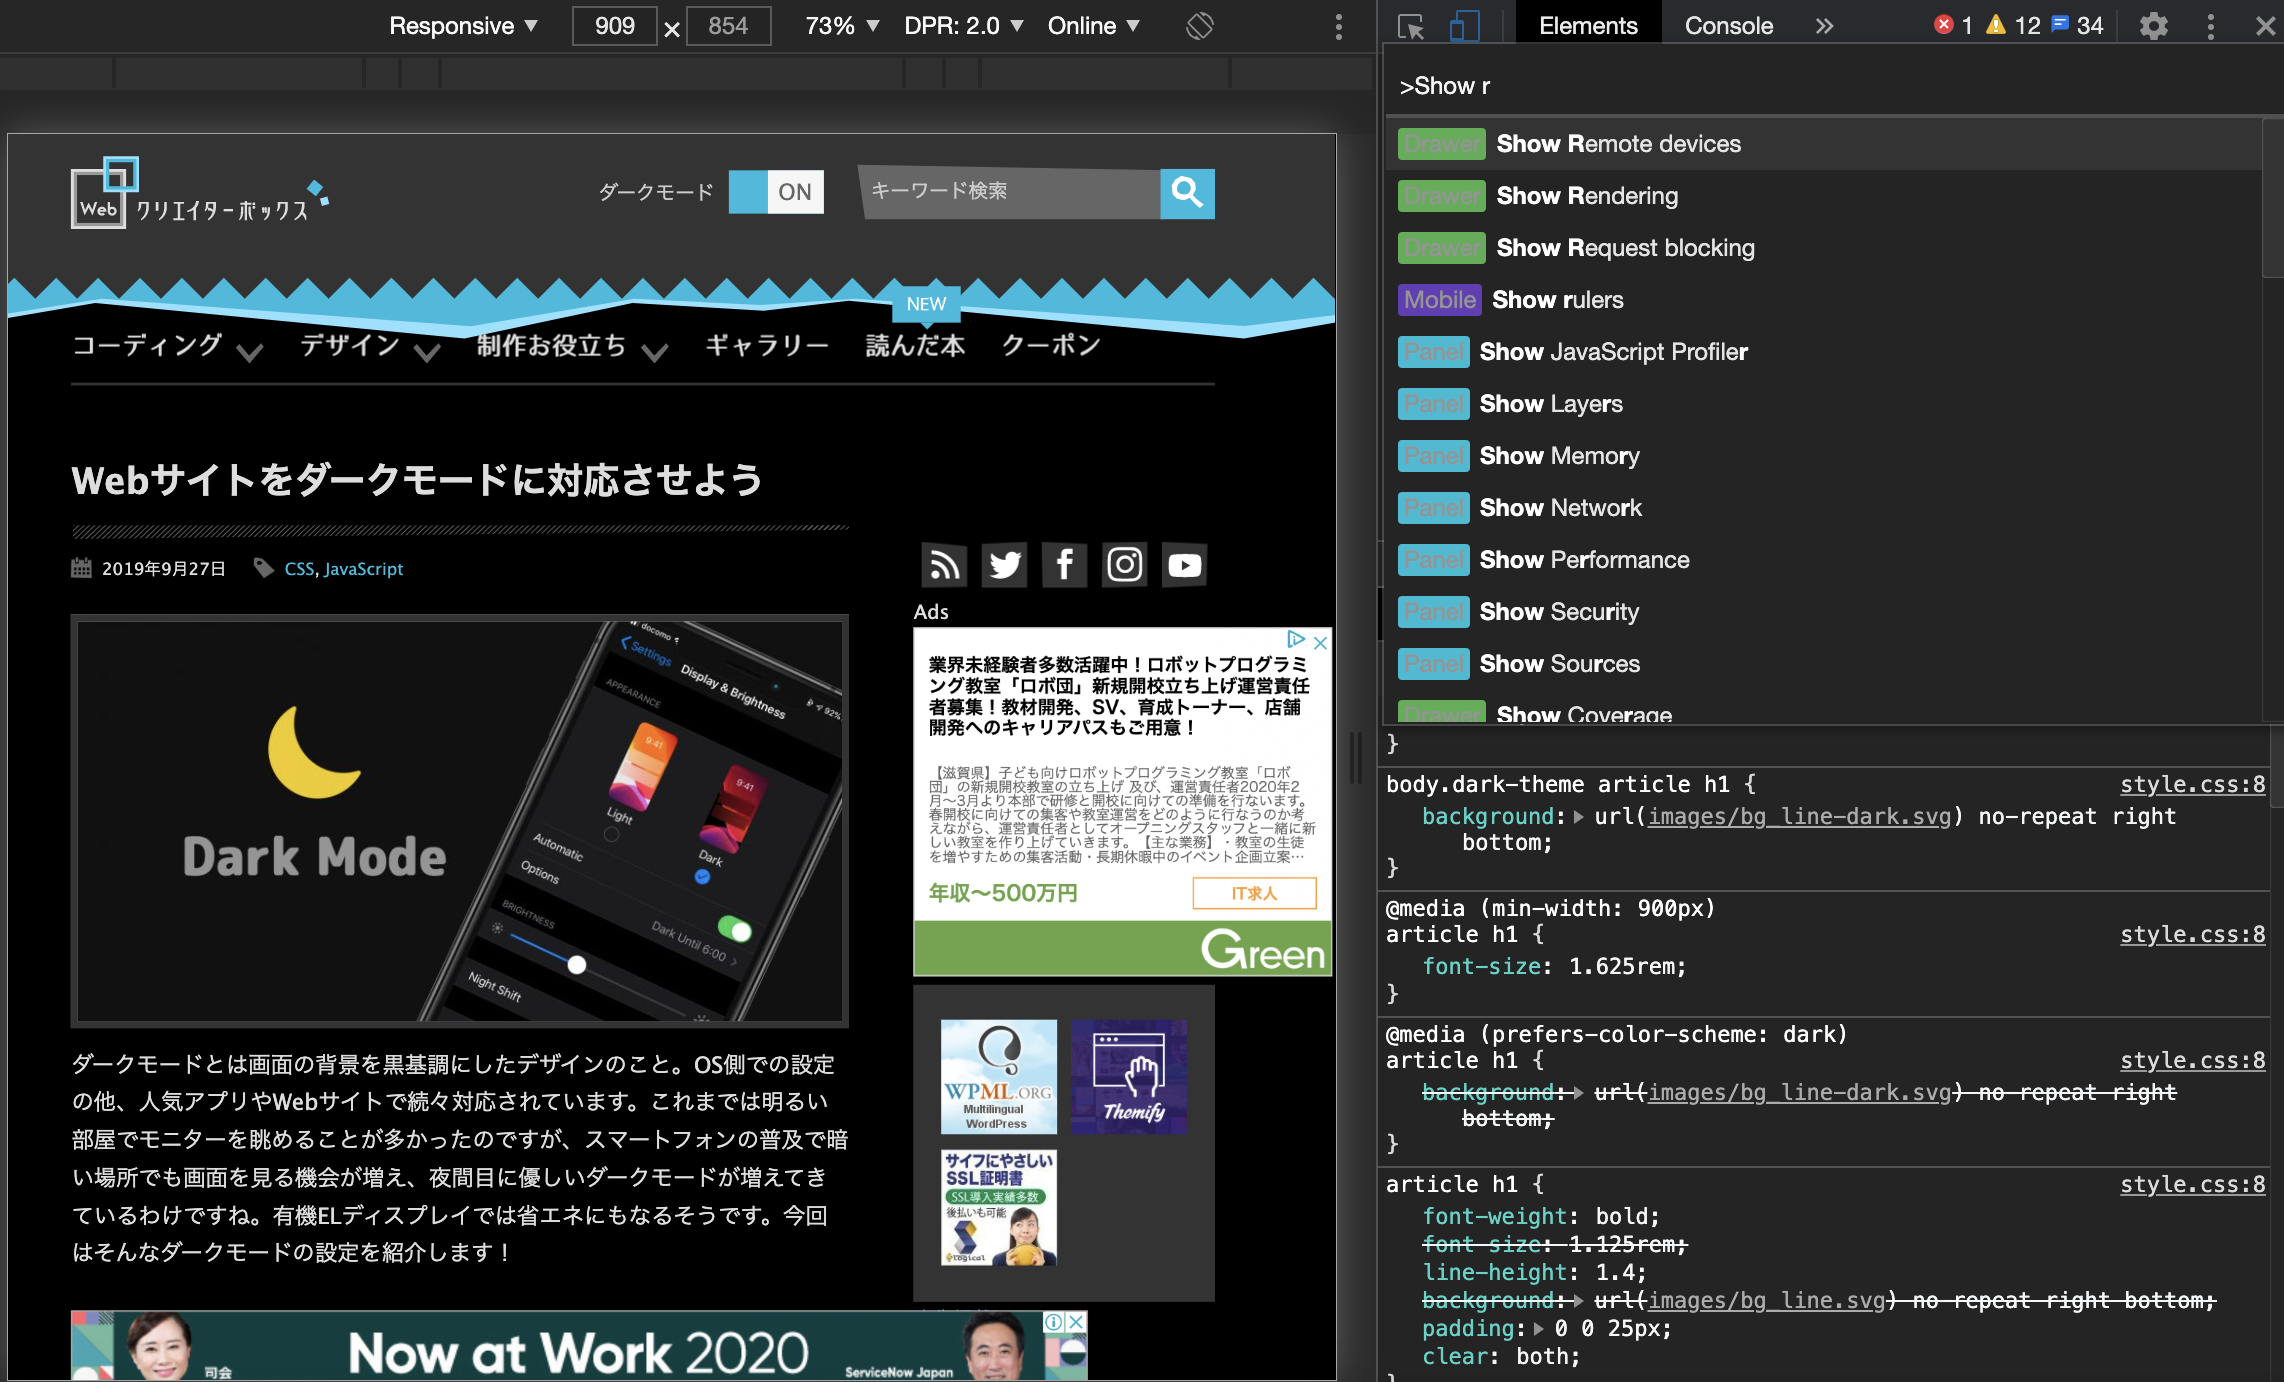Open the Responsive device preset dropdown
2284x1382 pixels.
[462, 26]
